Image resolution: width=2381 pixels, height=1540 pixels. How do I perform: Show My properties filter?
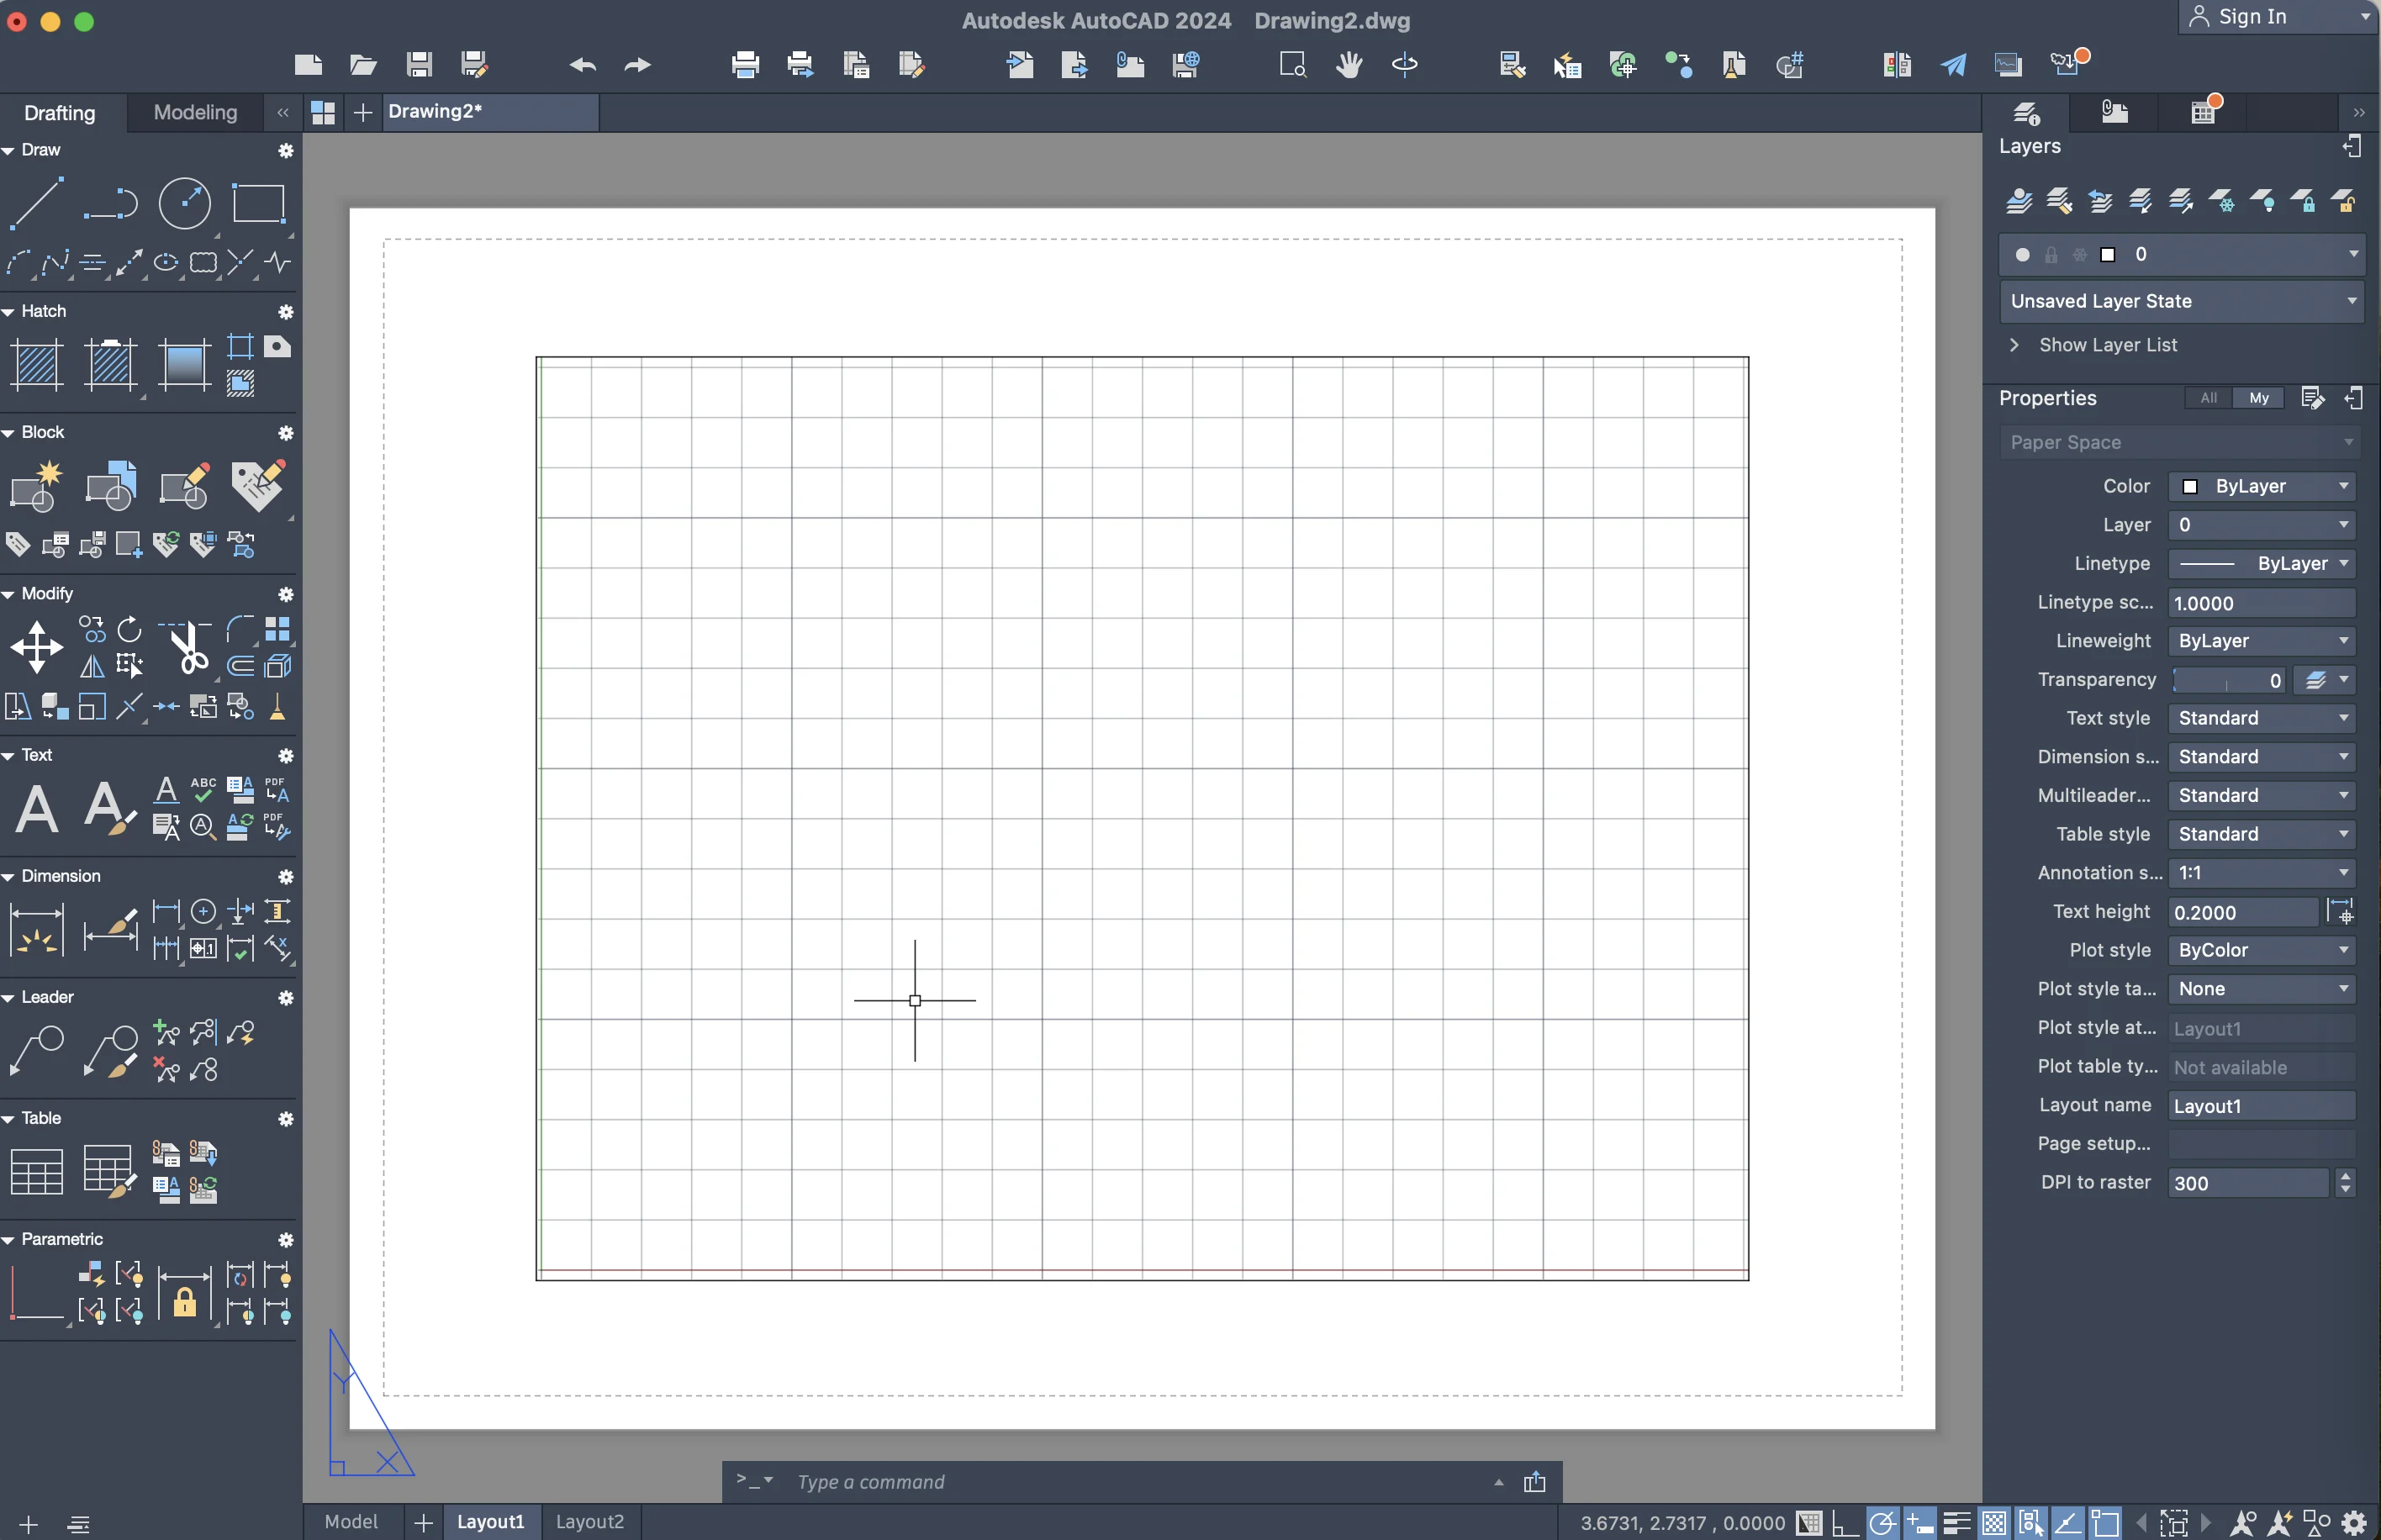2259,398
